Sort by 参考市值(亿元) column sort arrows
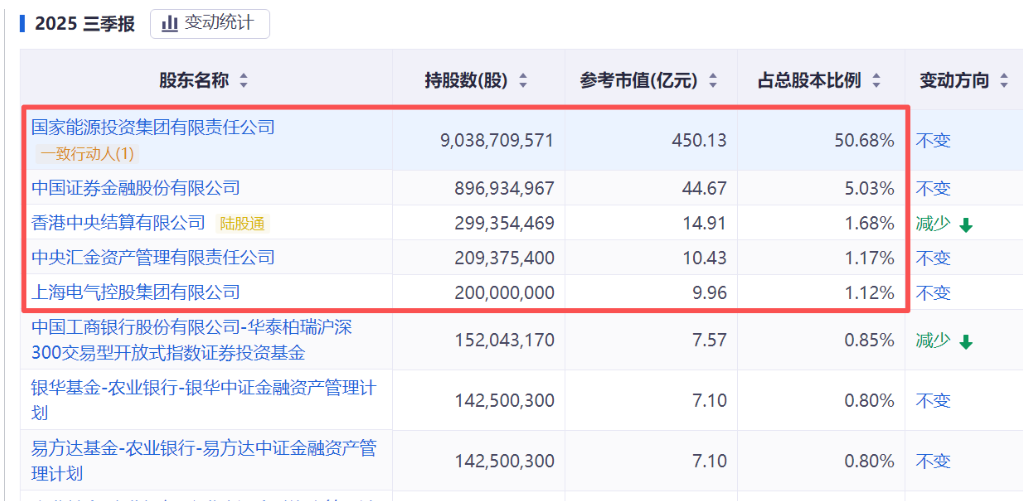The height and width of the screenshot is (501, 1023). tap(712, 81)
